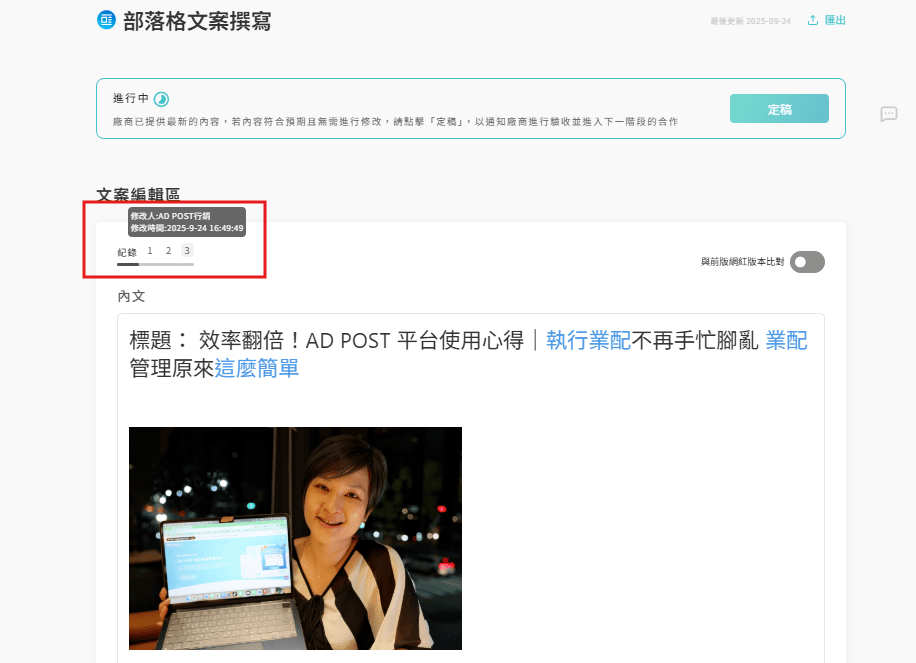Image resolution: width=916 pixels, height=663 pixels.
Task: Click the 進行中 status progress icon
Action: (x=161, y=99)
